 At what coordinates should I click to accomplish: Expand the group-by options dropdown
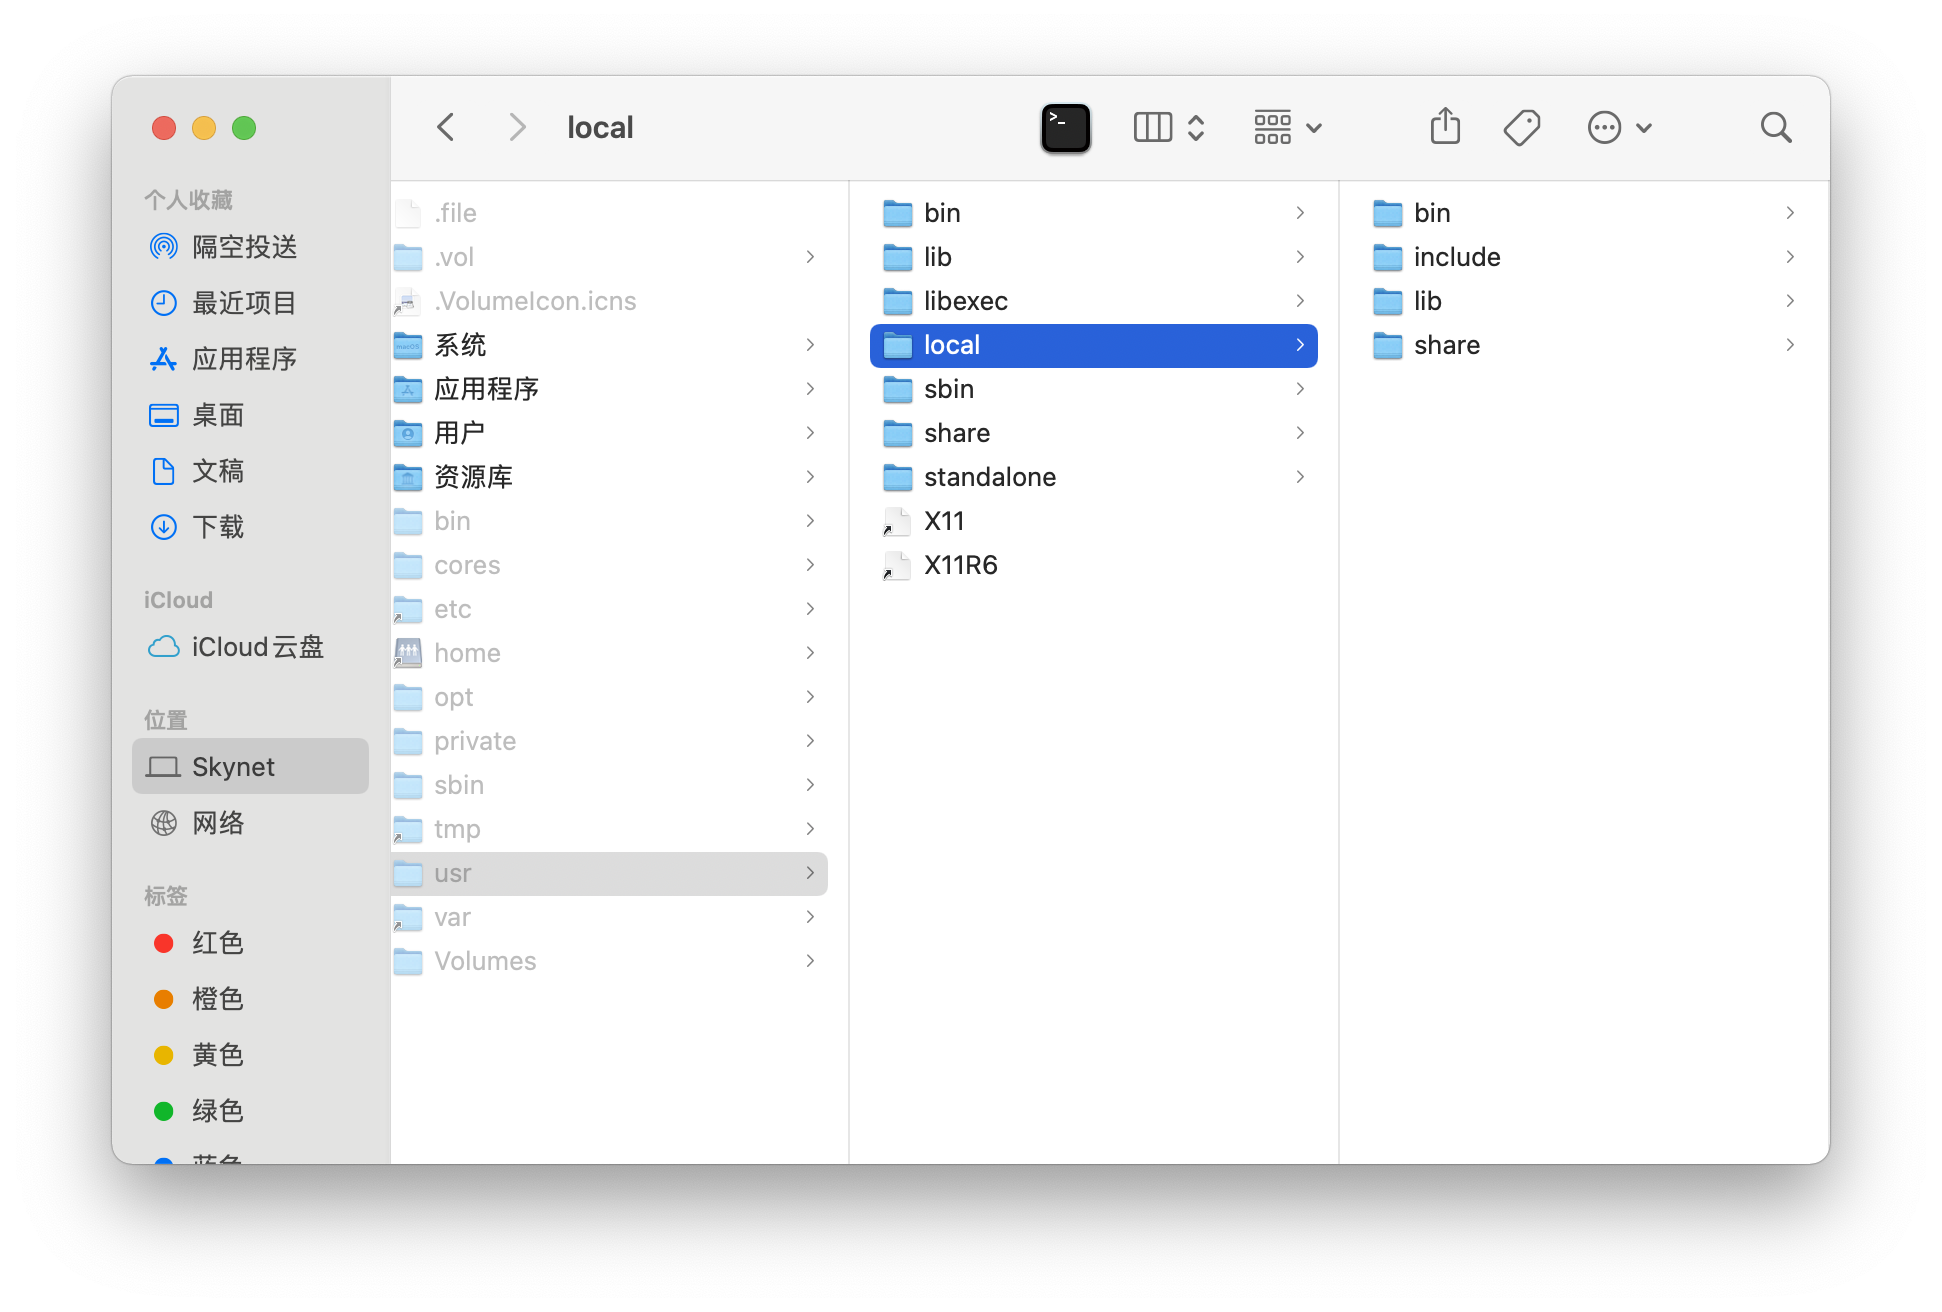pos(1288,127)
